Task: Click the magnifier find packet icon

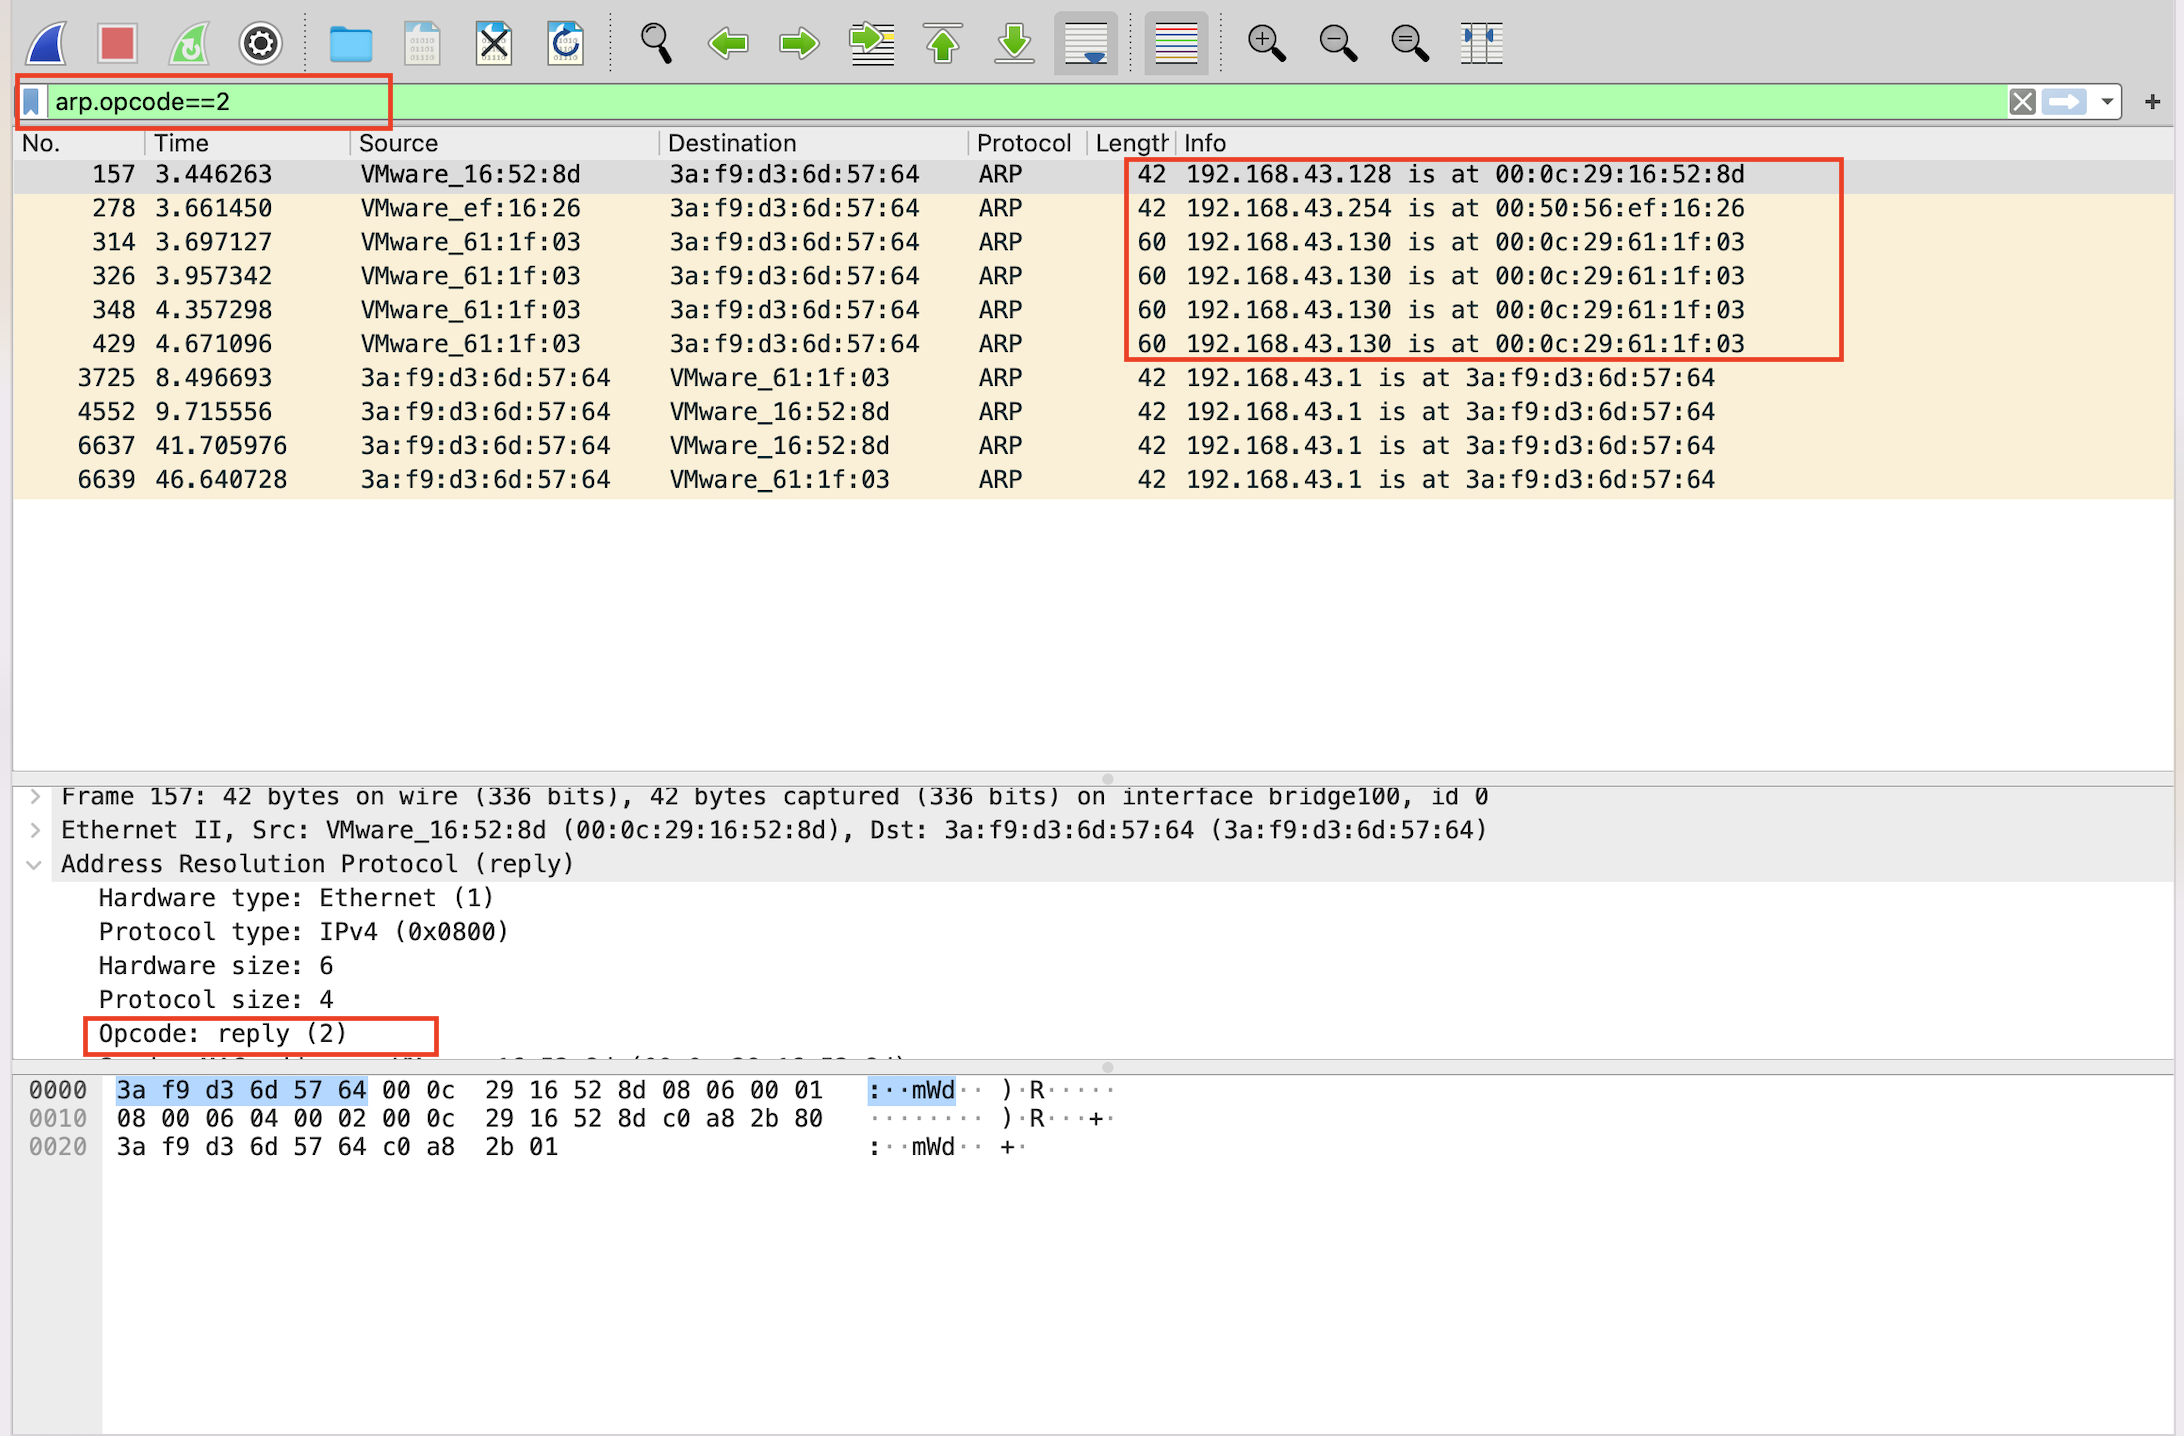Action: [656, 43]
